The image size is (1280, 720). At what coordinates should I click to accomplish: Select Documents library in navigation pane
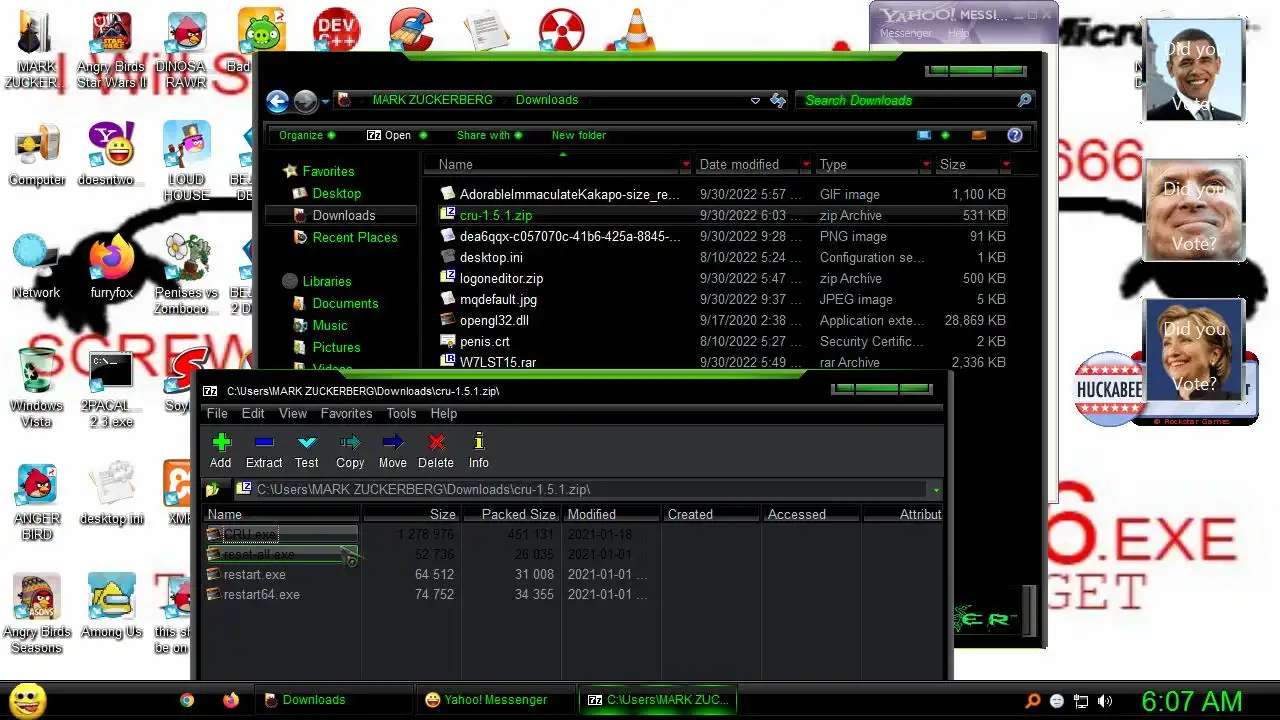pos(345,303)
